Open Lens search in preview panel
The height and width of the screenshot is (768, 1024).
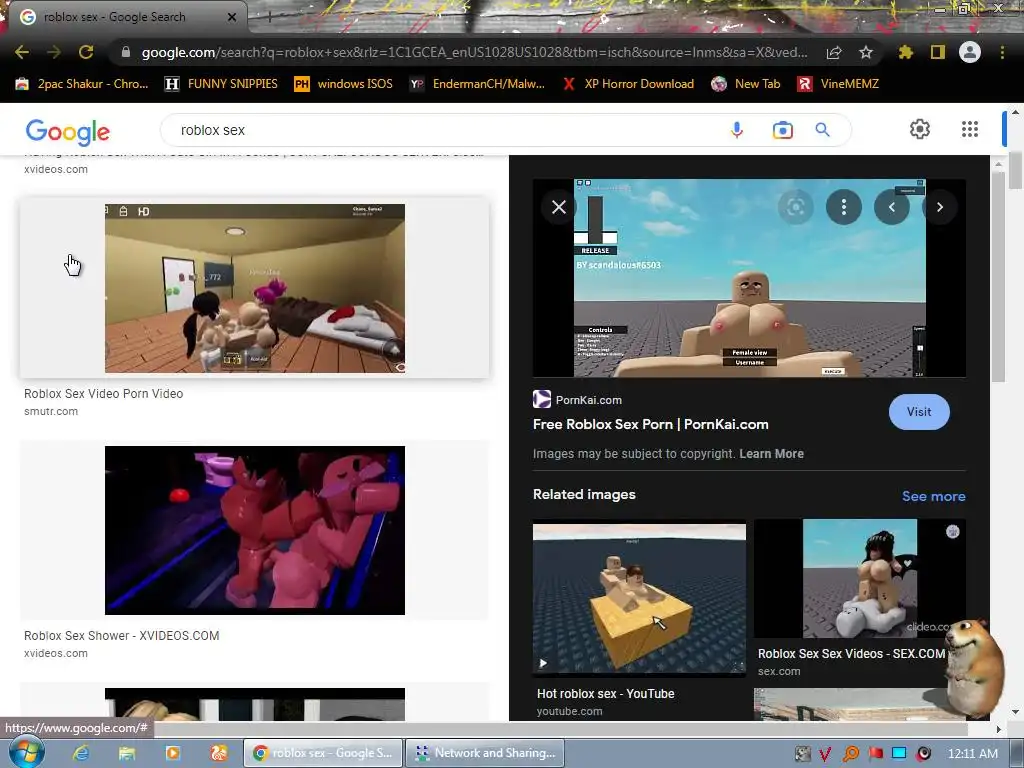tap(795, 207)
